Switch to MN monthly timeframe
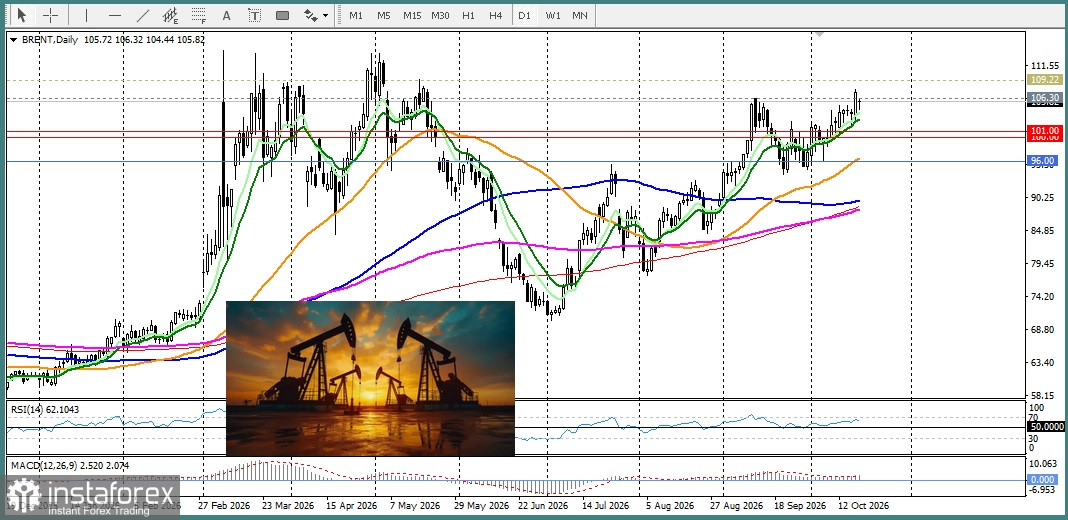1068x520 pixels. click(580, 15)
